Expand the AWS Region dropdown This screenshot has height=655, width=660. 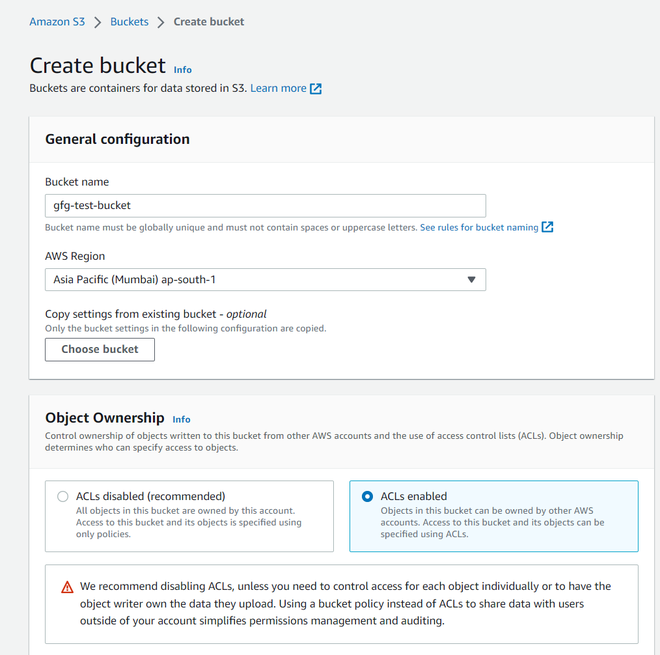tap(265, 280)
